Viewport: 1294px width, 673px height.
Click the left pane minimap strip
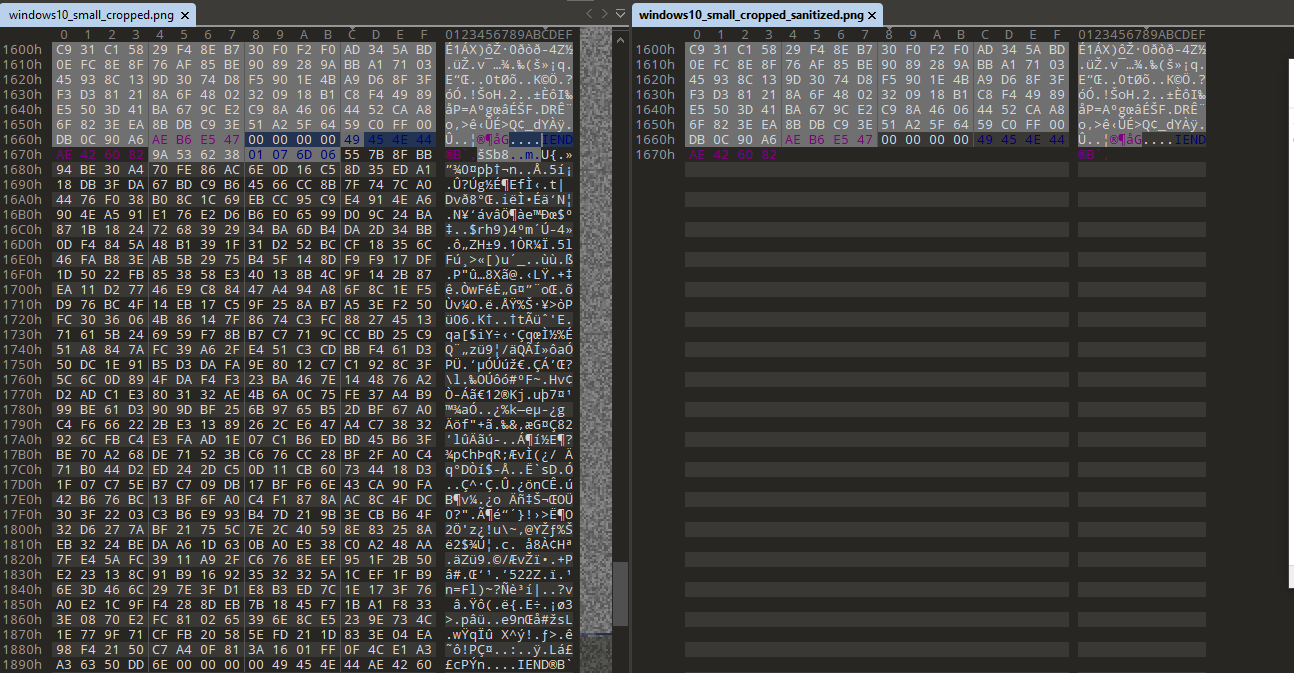click(594, 350)
